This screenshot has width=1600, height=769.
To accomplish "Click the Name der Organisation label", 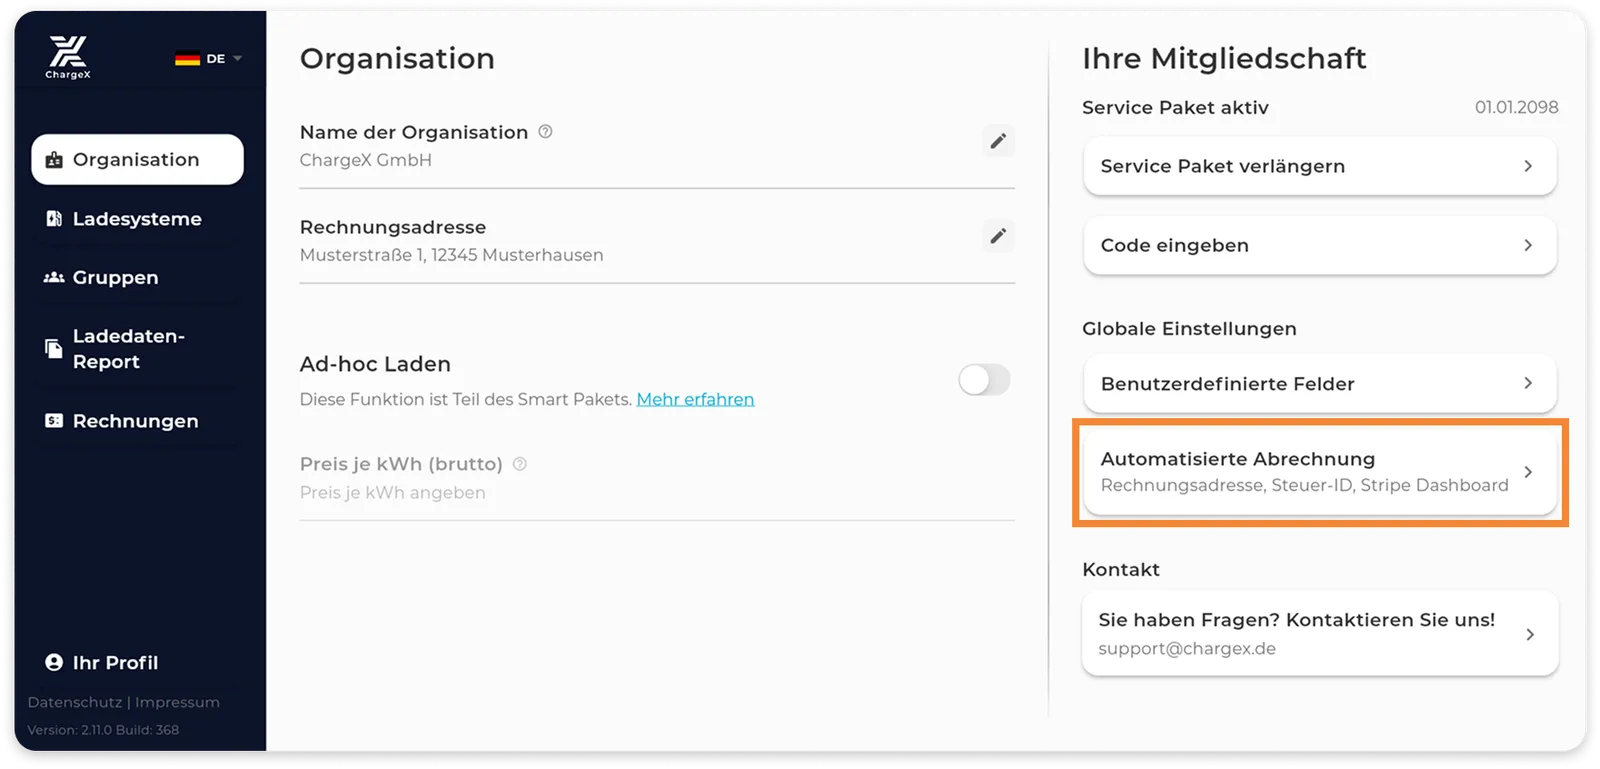I will tap(414, 132).
